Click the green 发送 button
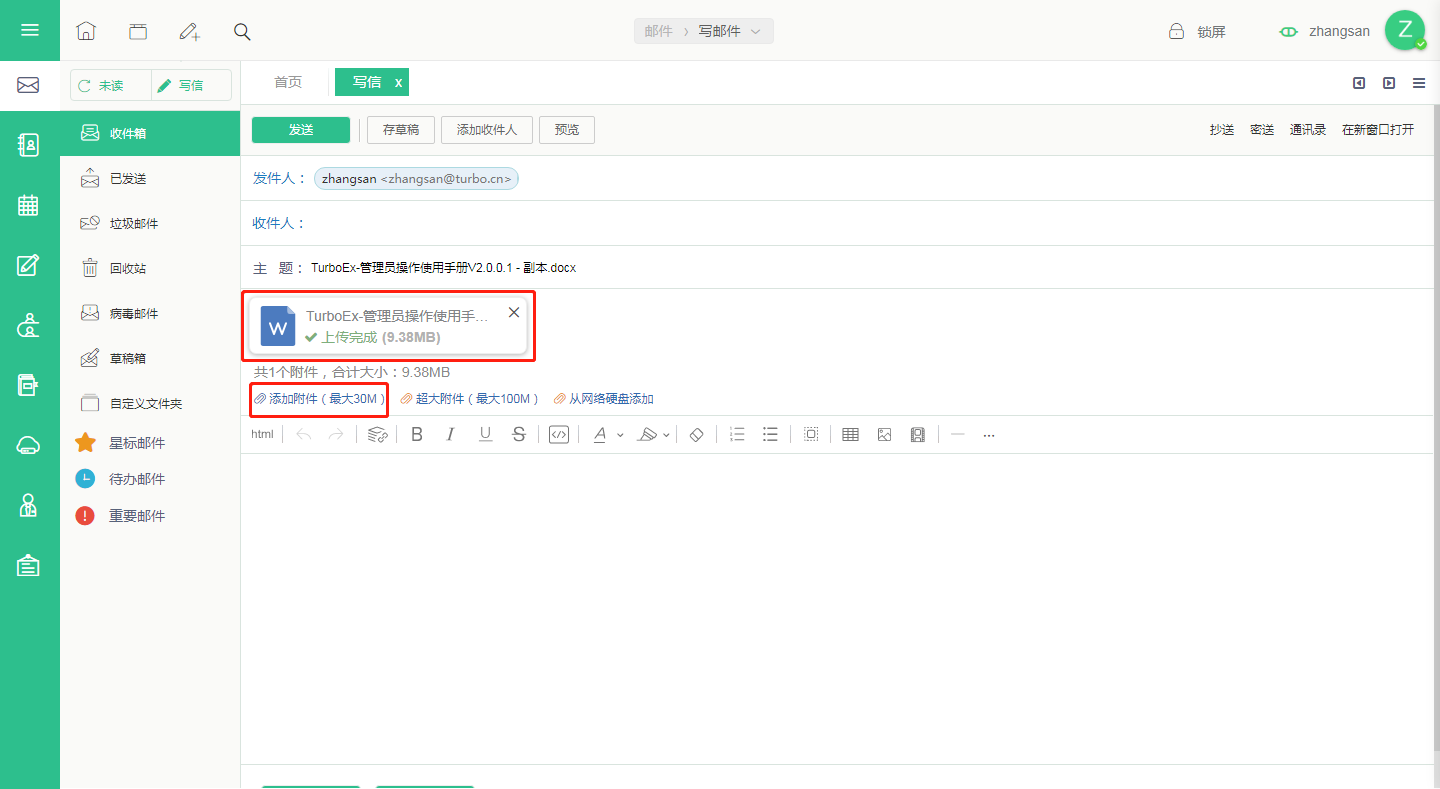Viewport: 1440px width, 789px height. [301, 130]
